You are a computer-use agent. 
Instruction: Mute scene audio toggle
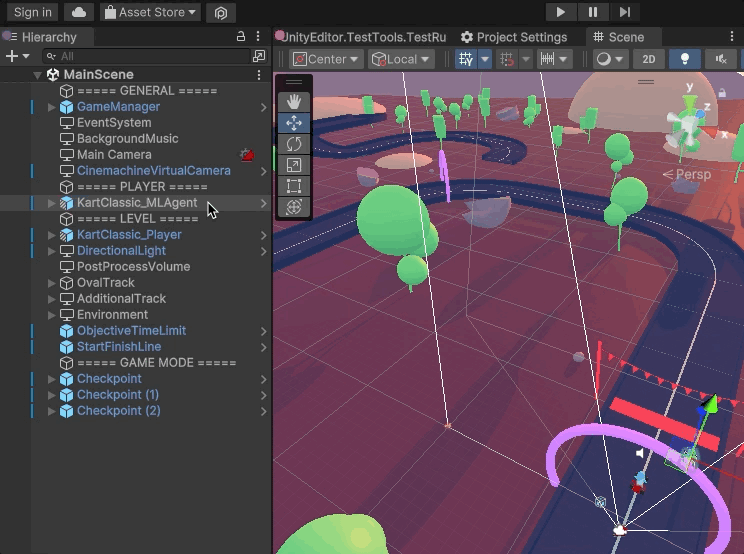tap(719, 59)
